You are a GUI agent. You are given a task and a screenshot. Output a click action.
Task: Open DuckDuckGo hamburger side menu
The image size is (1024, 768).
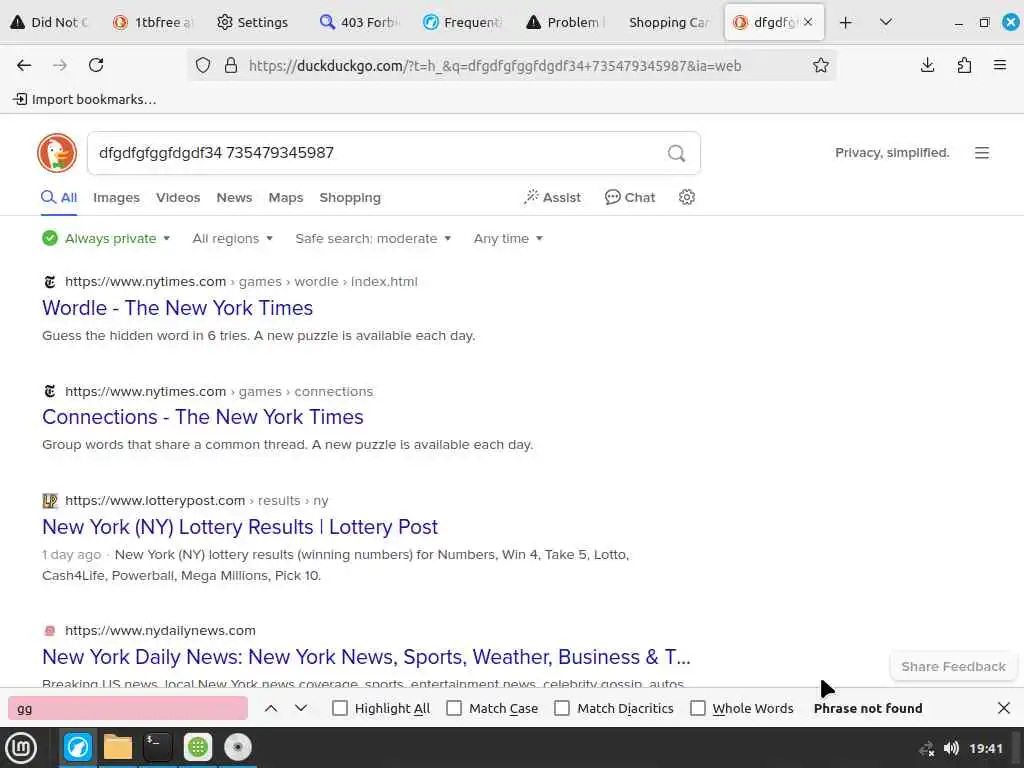[982, 153]
